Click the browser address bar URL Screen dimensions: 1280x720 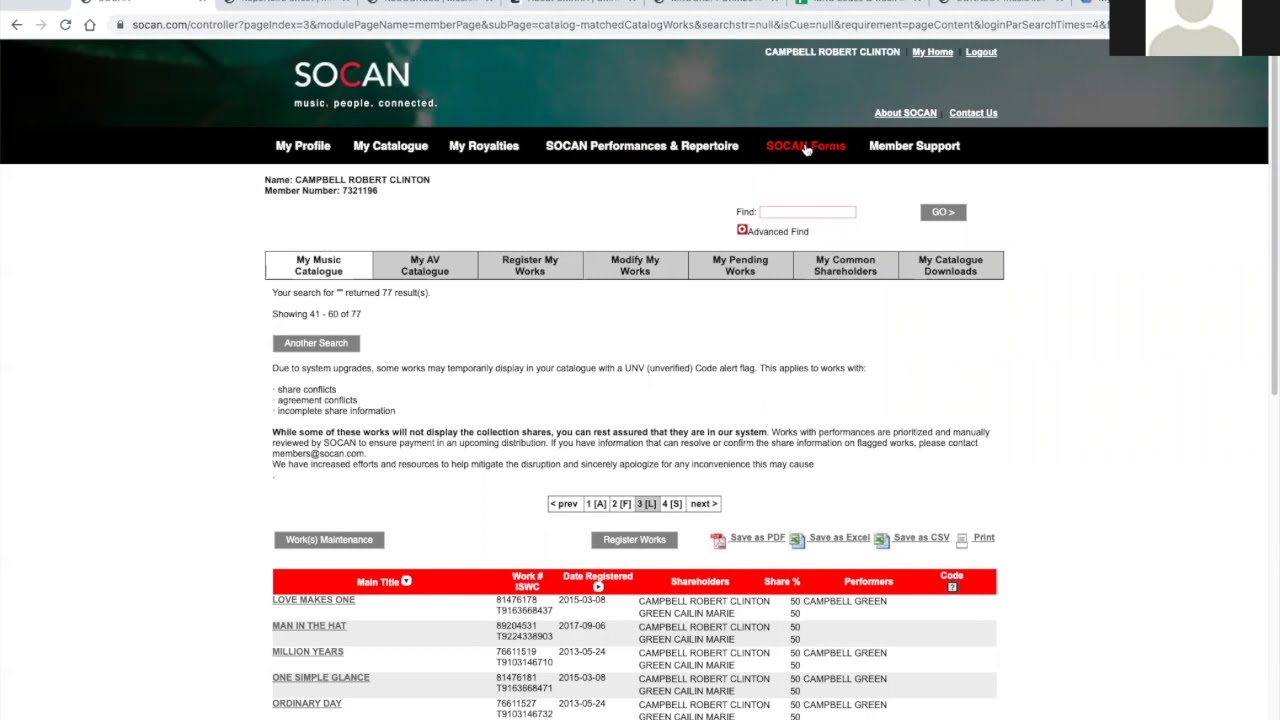(620, 24)
